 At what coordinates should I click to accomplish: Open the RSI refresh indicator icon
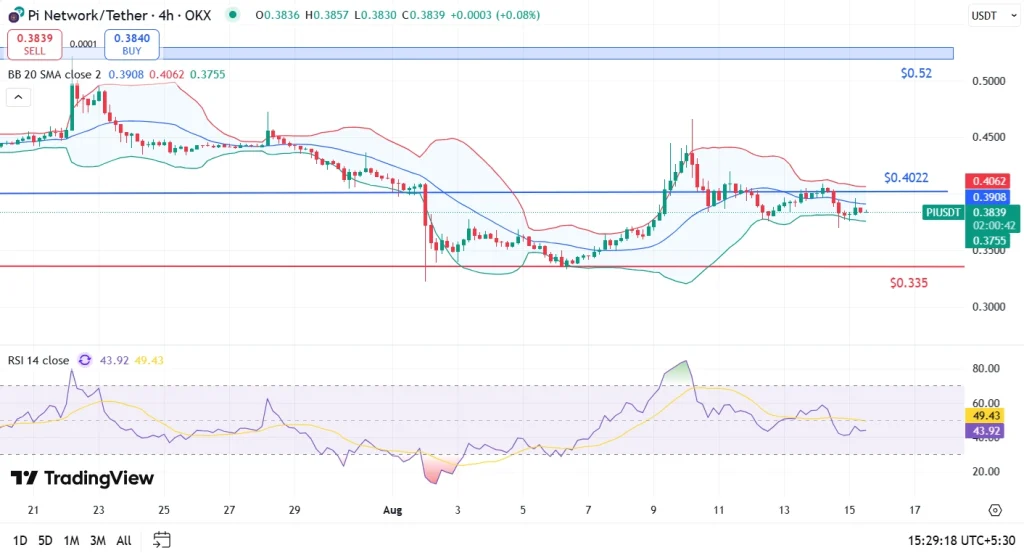[x=85, y=360]
